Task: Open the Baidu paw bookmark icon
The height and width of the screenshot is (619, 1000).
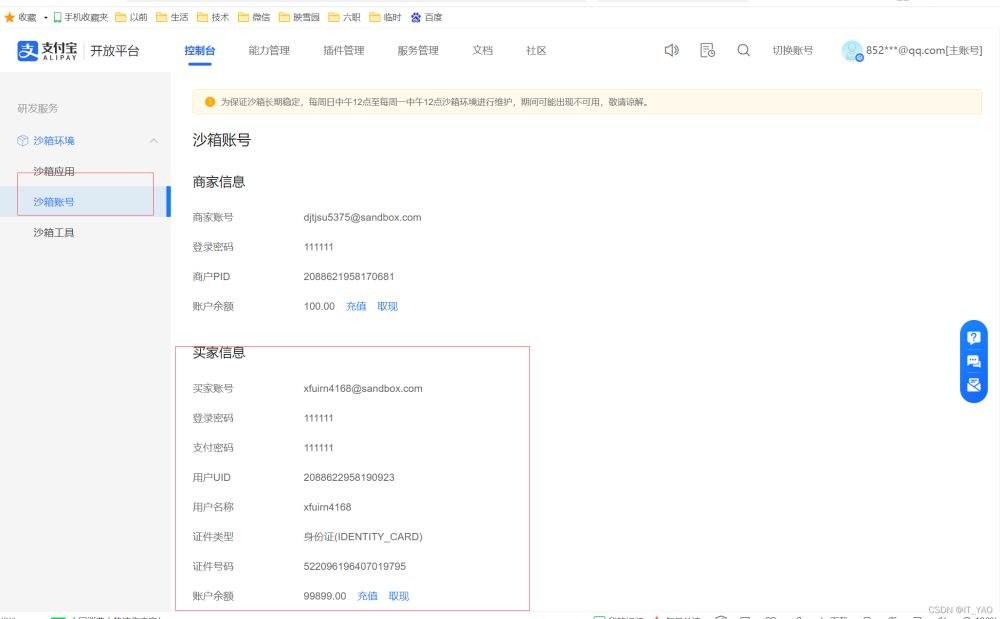Action: [416, 17]
